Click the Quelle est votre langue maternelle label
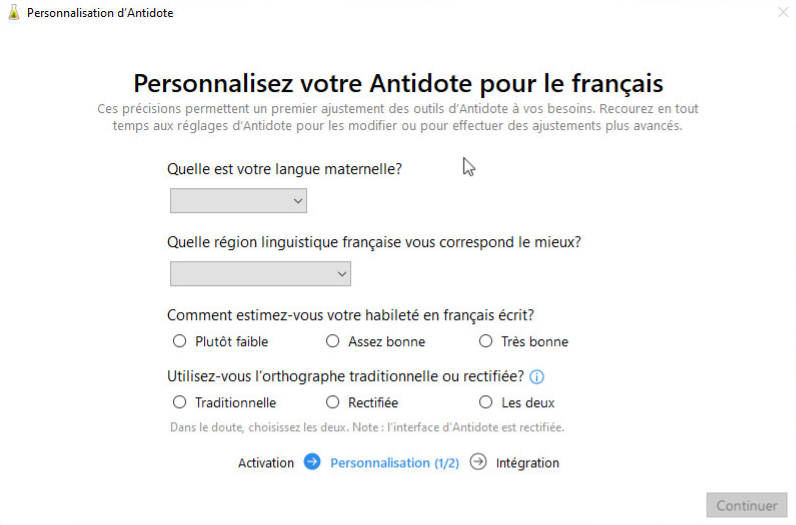The height and width of the screenshot is (525, 796). (284, 169)
